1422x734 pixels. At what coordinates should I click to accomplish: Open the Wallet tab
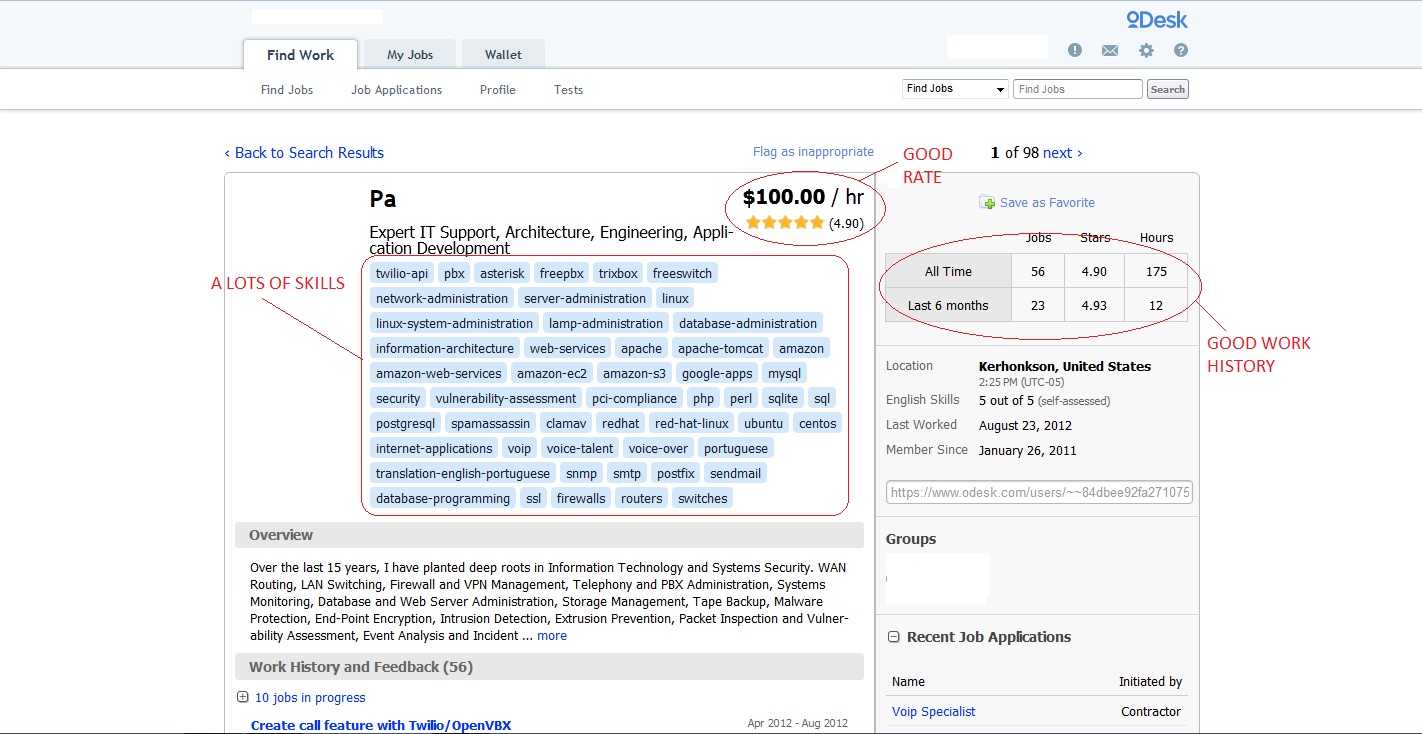tap(503, 55)
